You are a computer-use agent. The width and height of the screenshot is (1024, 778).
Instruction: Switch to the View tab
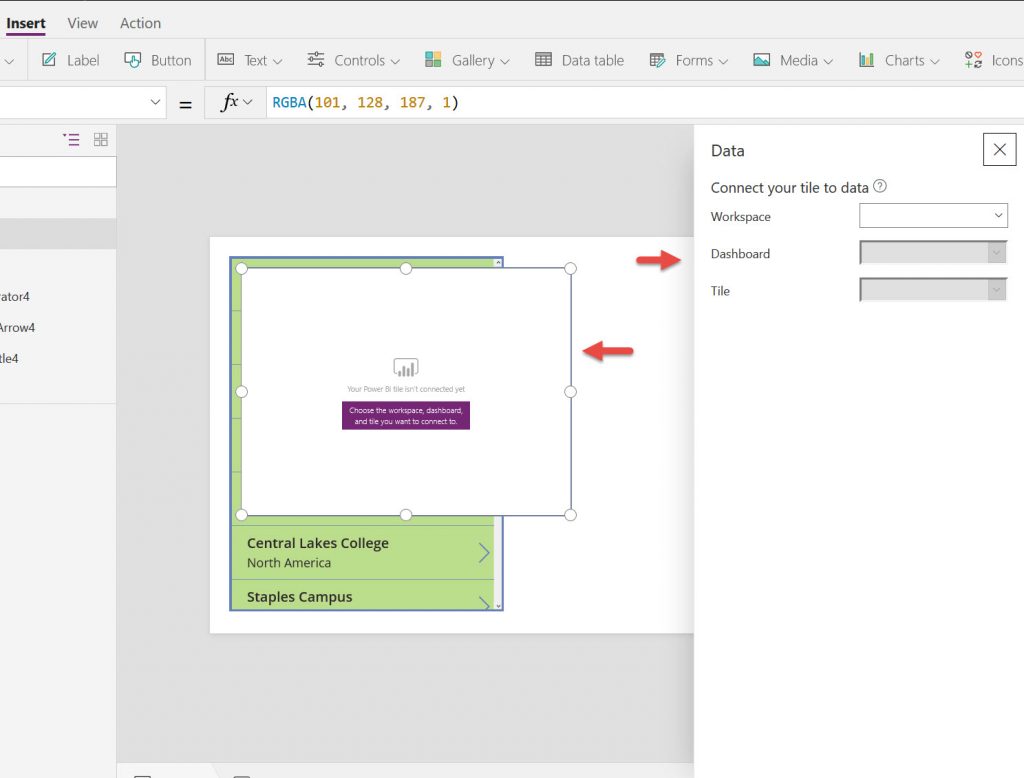[83, 23]
